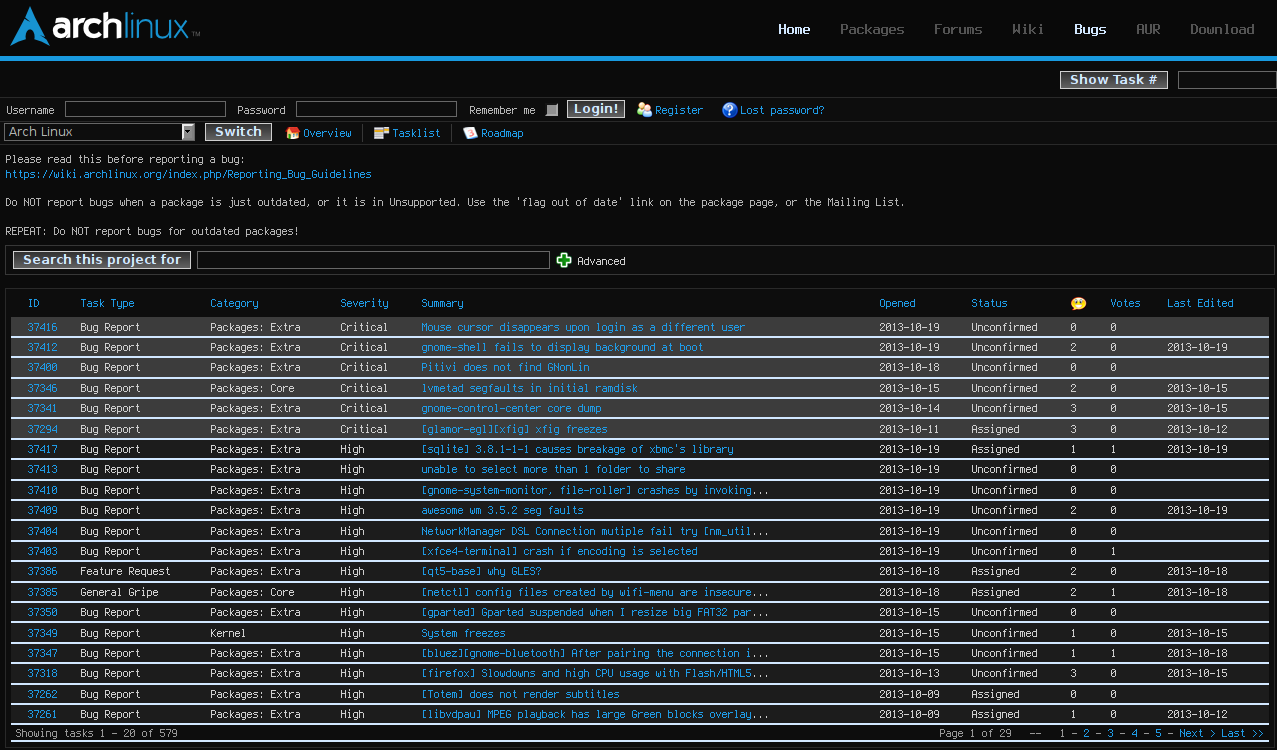Click the Lost password question-mark icon
This screenshot has width=1277, height=750.
[x=729, y=110]
